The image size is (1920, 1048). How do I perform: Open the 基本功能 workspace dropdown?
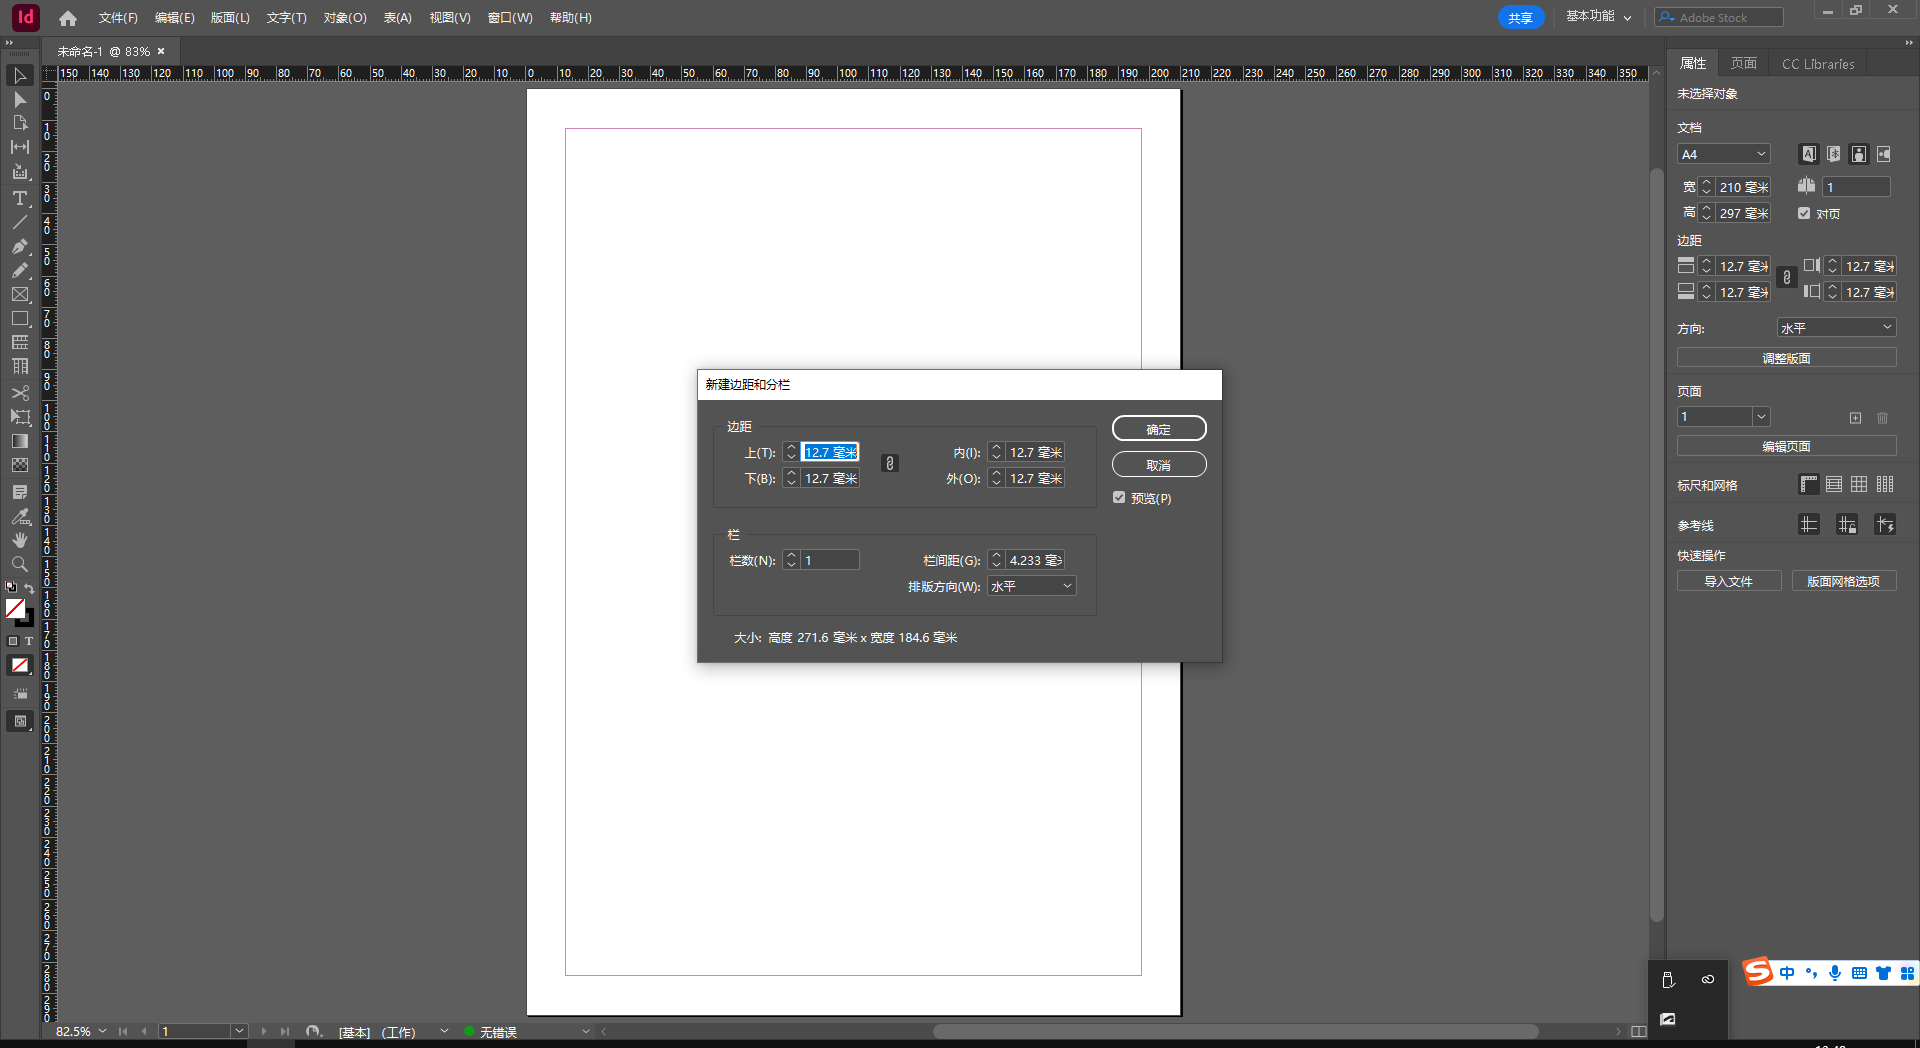1598,17
